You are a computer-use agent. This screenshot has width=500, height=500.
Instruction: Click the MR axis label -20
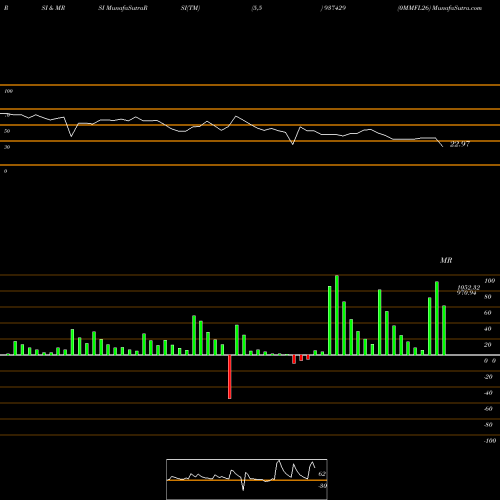coord(488,377)
